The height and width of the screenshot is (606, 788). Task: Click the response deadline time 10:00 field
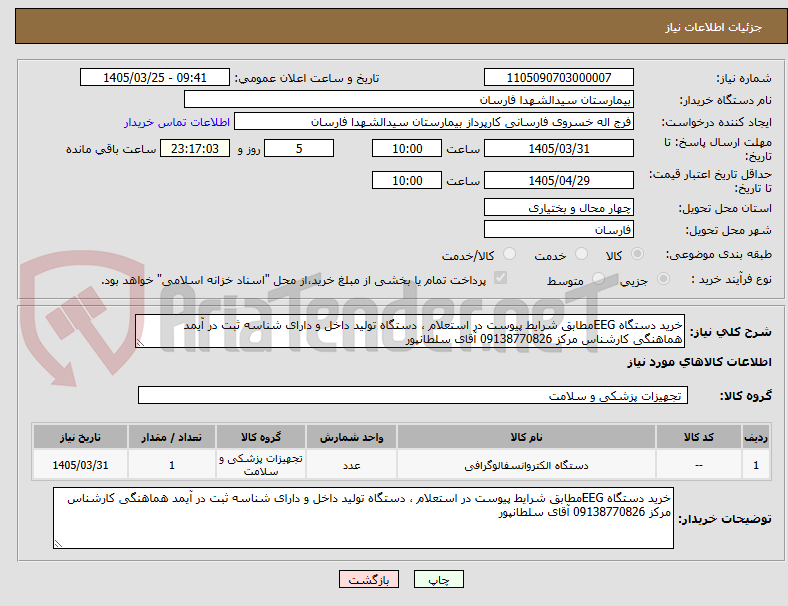coord(407,149)
